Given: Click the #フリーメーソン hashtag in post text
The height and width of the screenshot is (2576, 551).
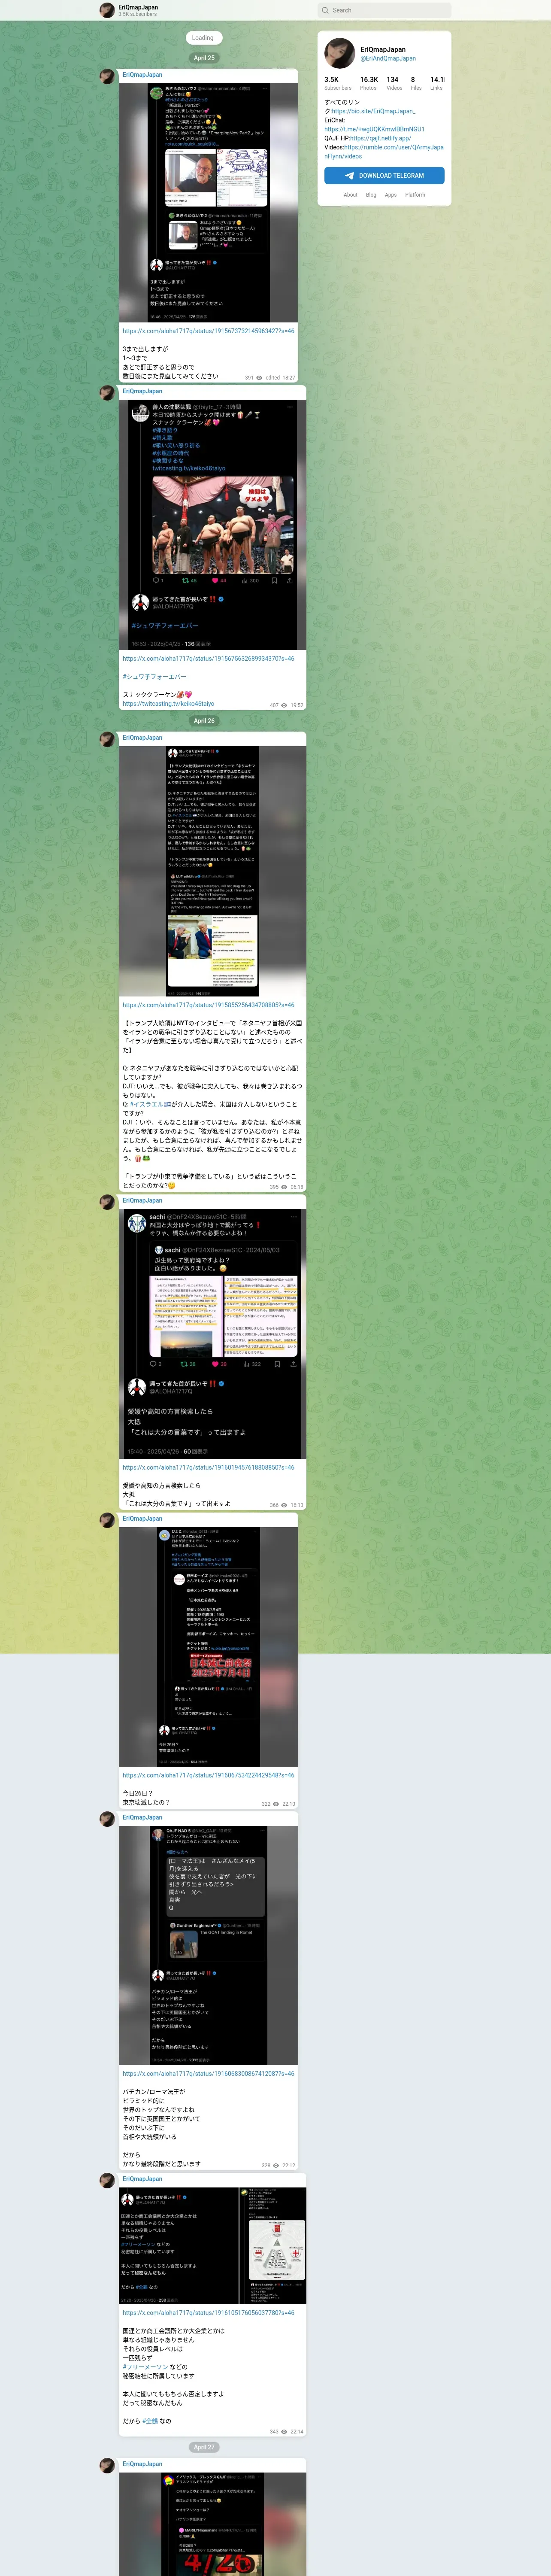Looking at the screenshot, I should (145, 2367).
